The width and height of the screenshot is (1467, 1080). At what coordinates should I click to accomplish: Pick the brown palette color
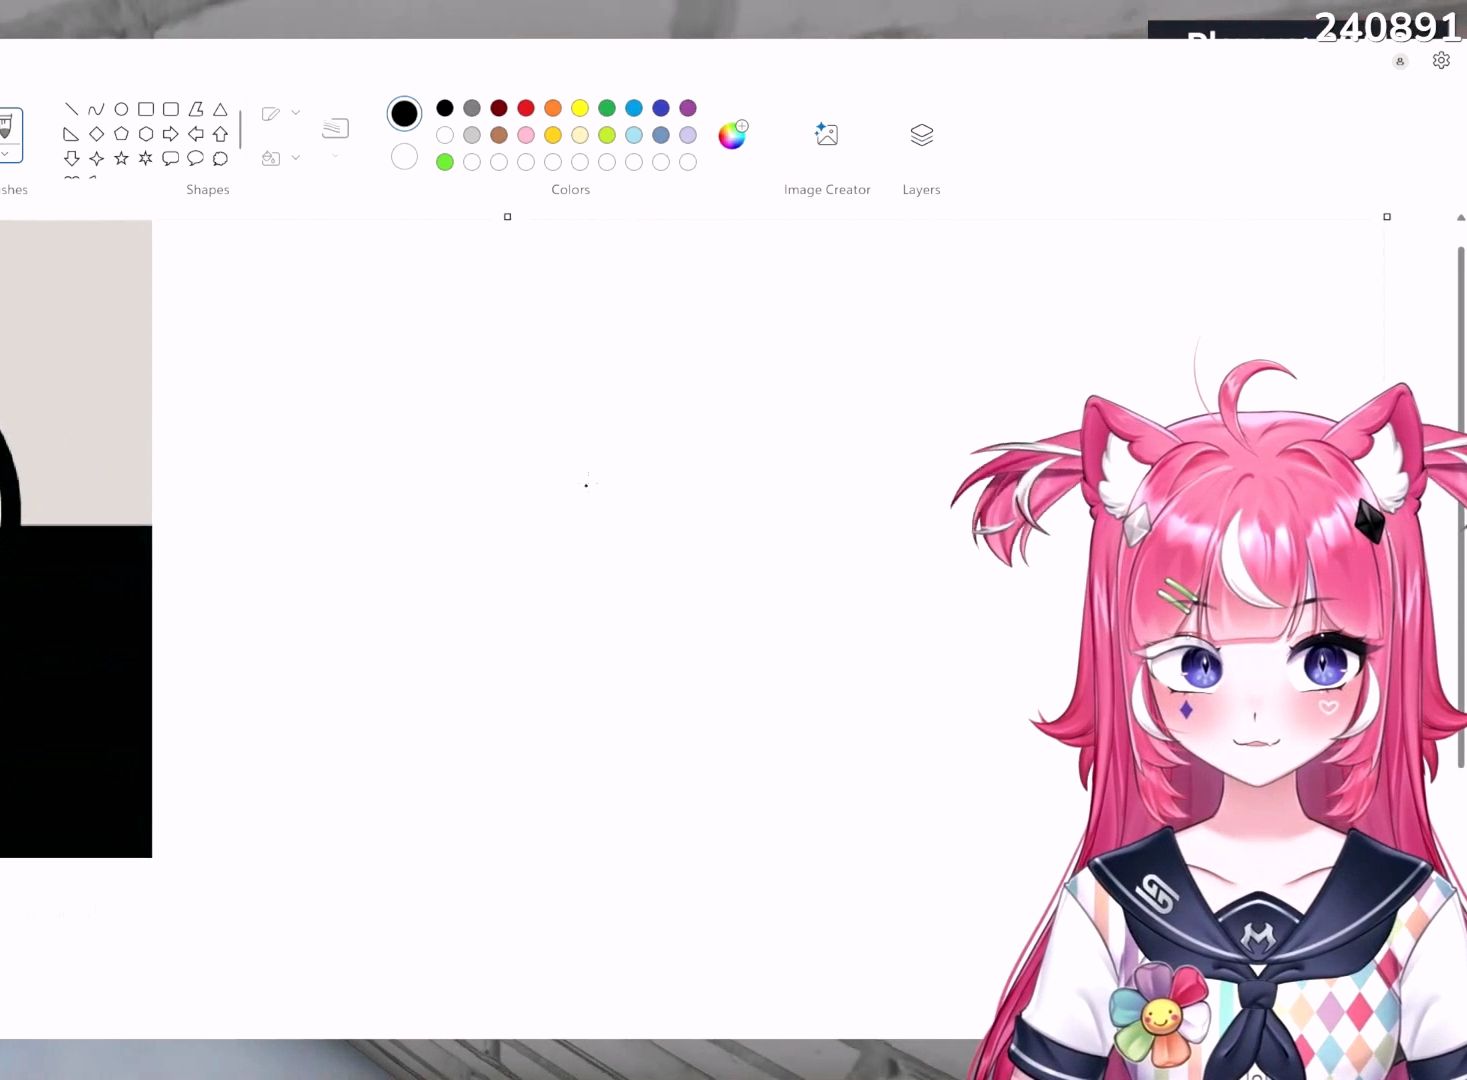[499, 135]
